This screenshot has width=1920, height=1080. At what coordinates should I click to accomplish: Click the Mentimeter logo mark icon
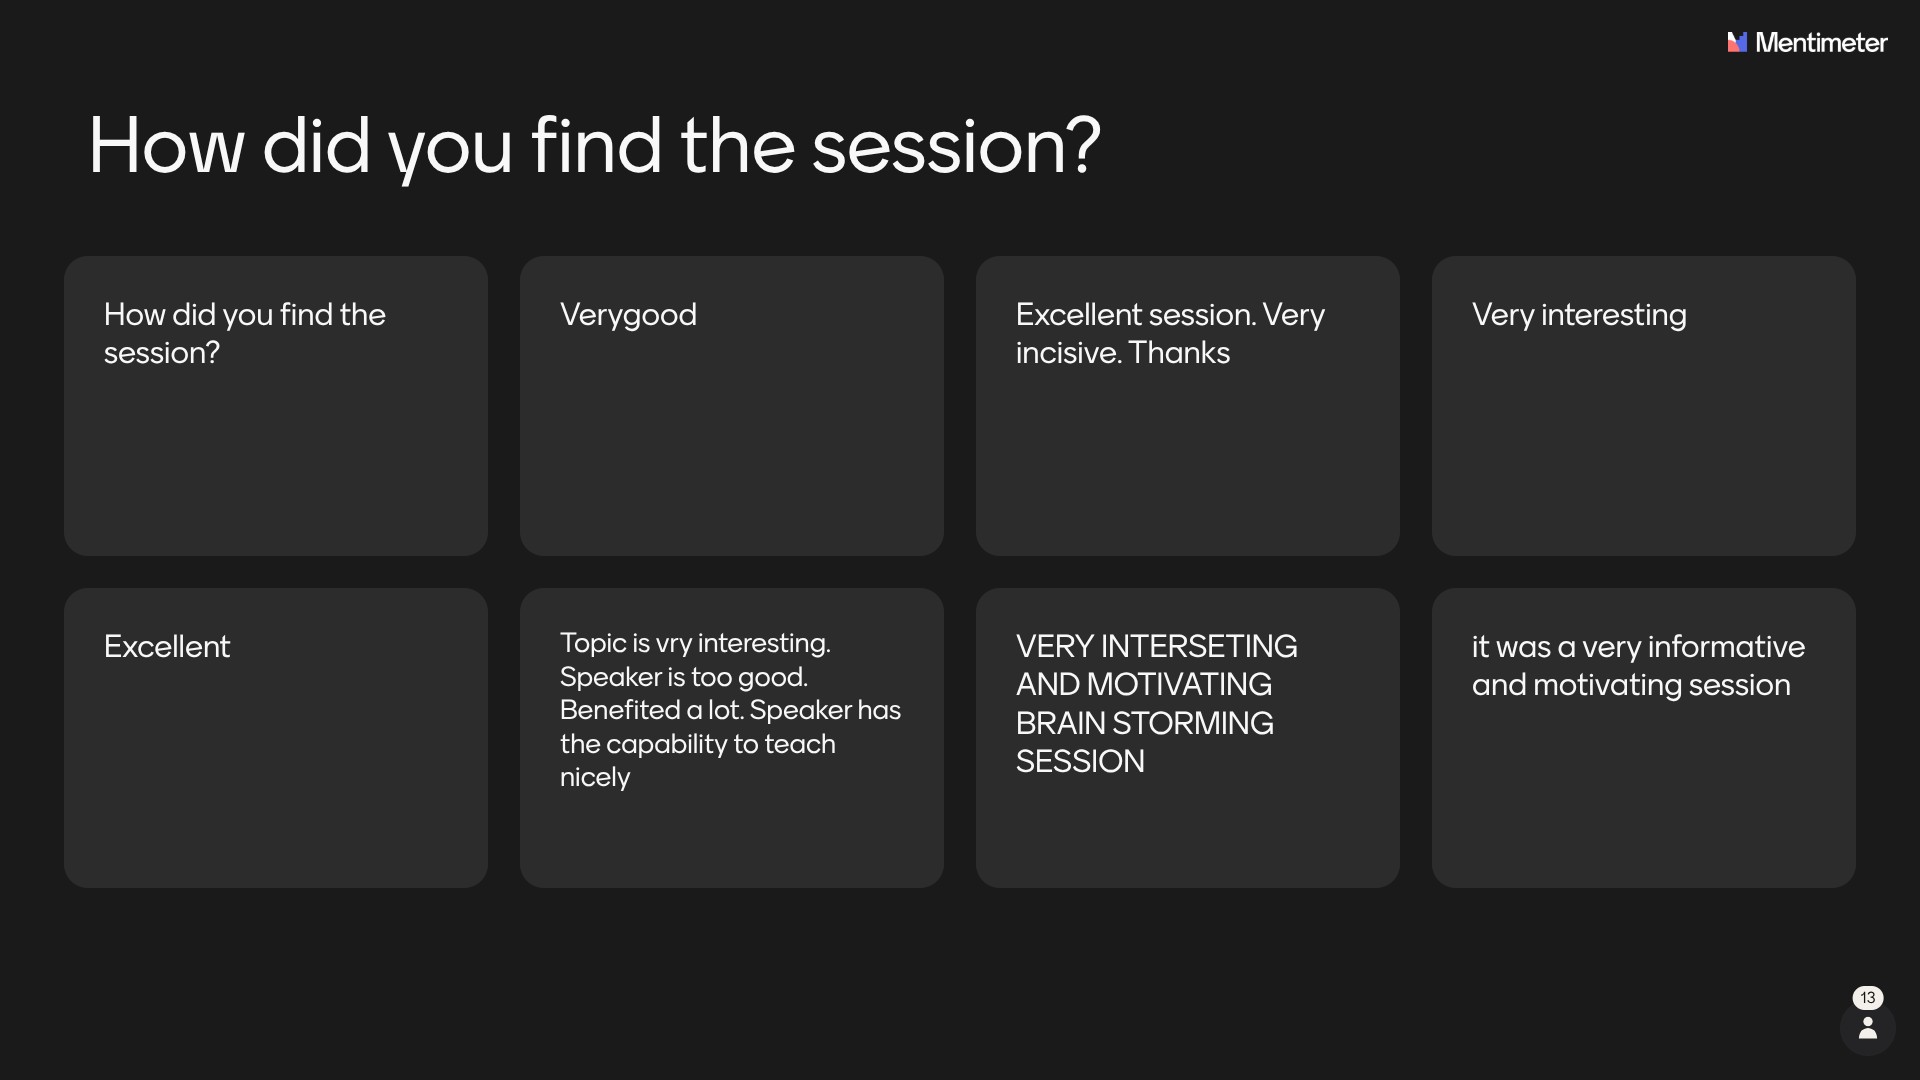point(1737,42)
